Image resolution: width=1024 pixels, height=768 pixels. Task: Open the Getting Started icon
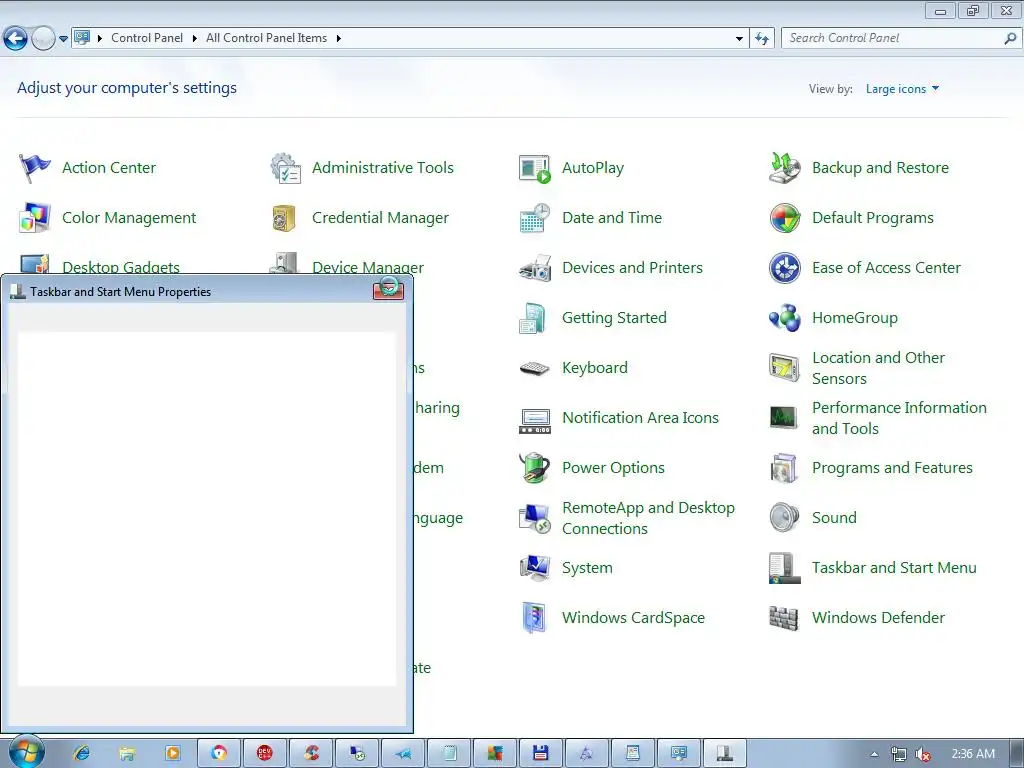tap(533, 318)
